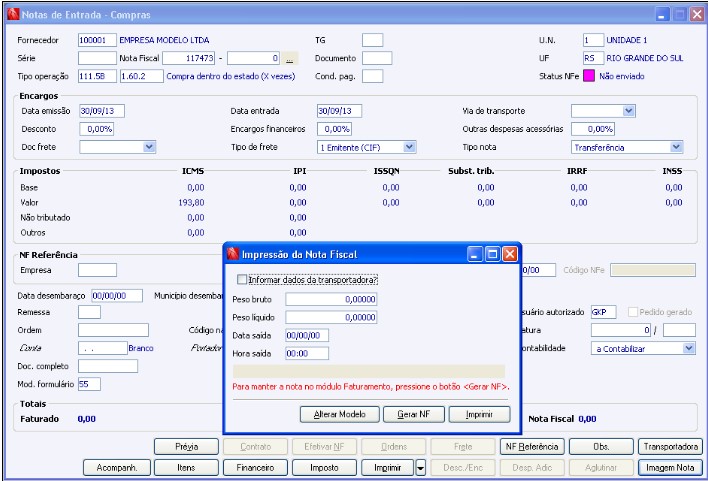Expand the Contabilidade 'a Contabilizar' dropdown
Screen dimensions: 708x481
click(688, 348)
